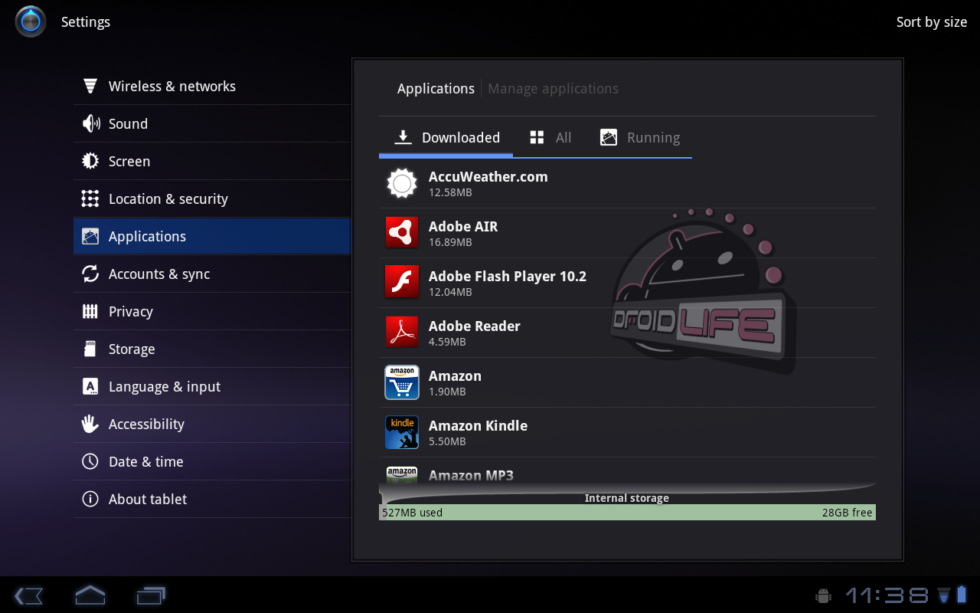Open Accounts & sync settings
Image resolution: width=980 pixels, height=613 pixels.
[x=212, y=274]
